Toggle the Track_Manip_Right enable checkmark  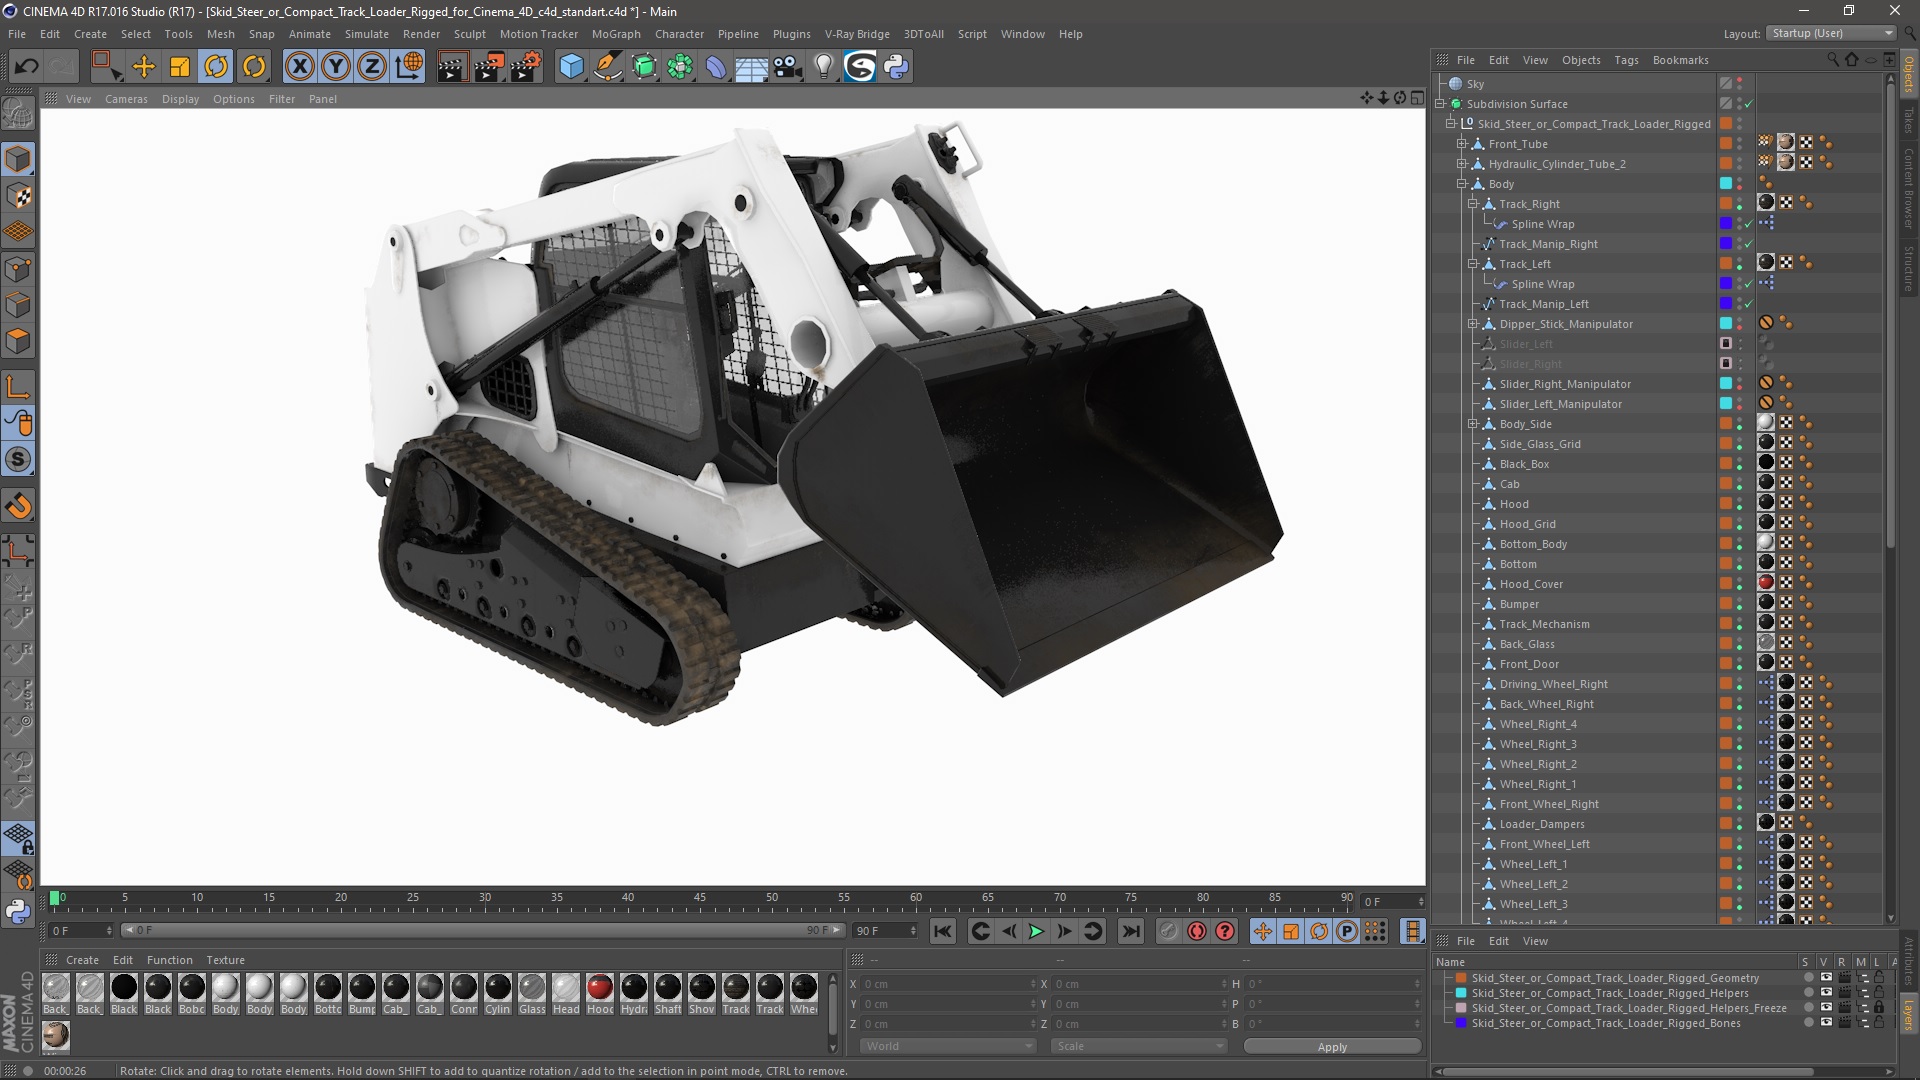pos(1748,244)
